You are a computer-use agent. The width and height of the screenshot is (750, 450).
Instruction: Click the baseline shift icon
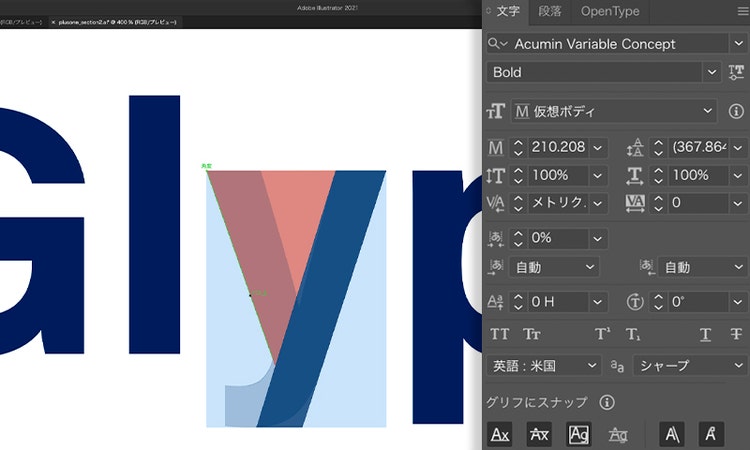[496, 302]
